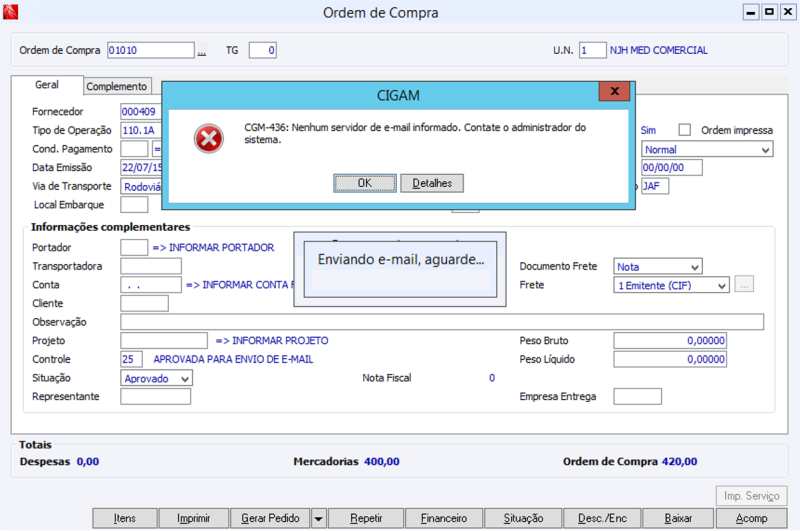Click Gerar Pedido button
This screenshot has height=531, width=800.
pos(270,519)
